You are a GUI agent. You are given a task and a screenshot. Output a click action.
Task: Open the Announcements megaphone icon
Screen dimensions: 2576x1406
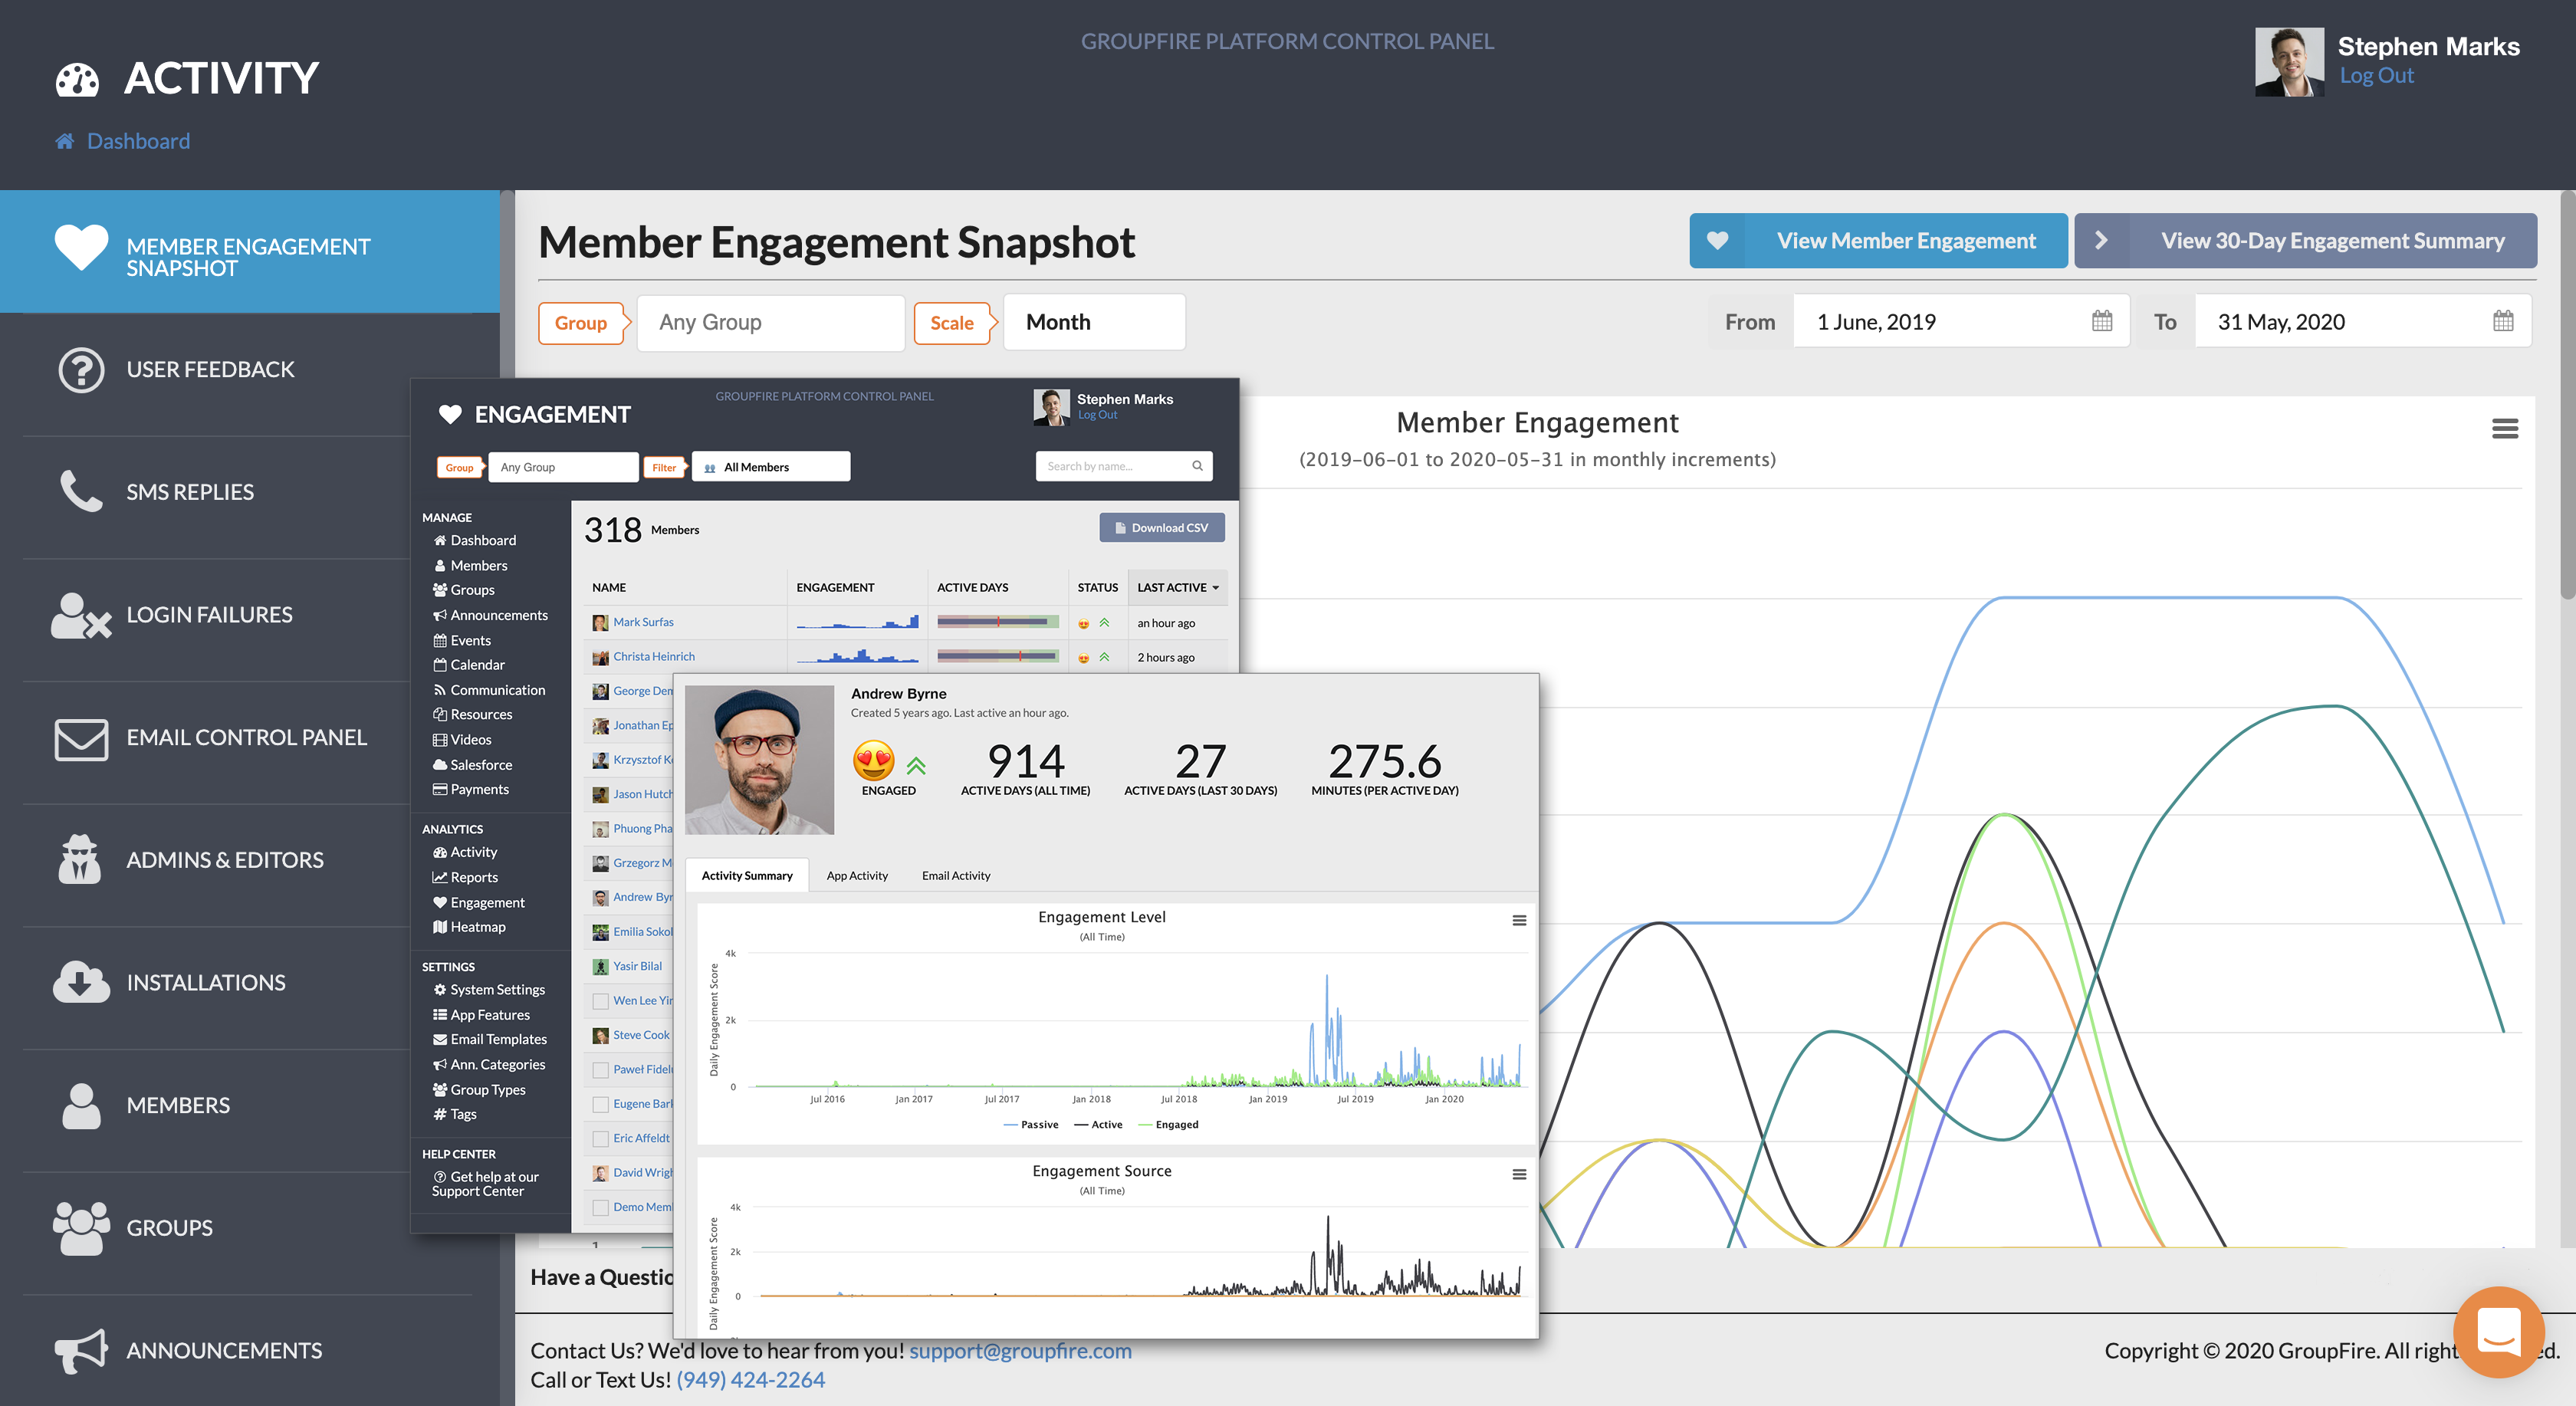[81, 1351]
